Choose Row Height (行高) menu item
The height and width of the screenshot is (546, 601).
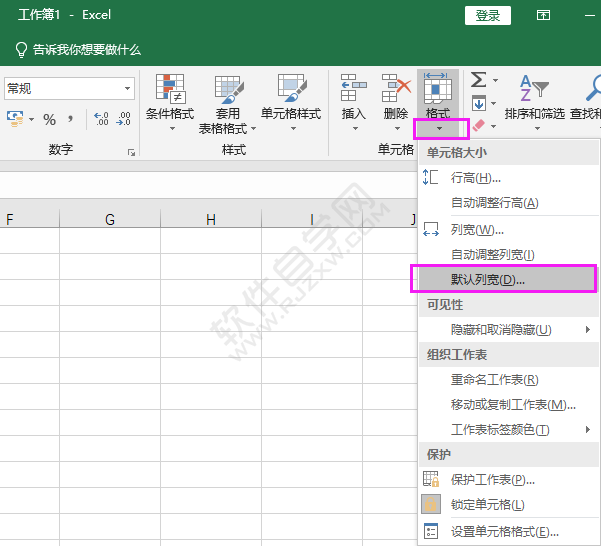pos(509,178)
